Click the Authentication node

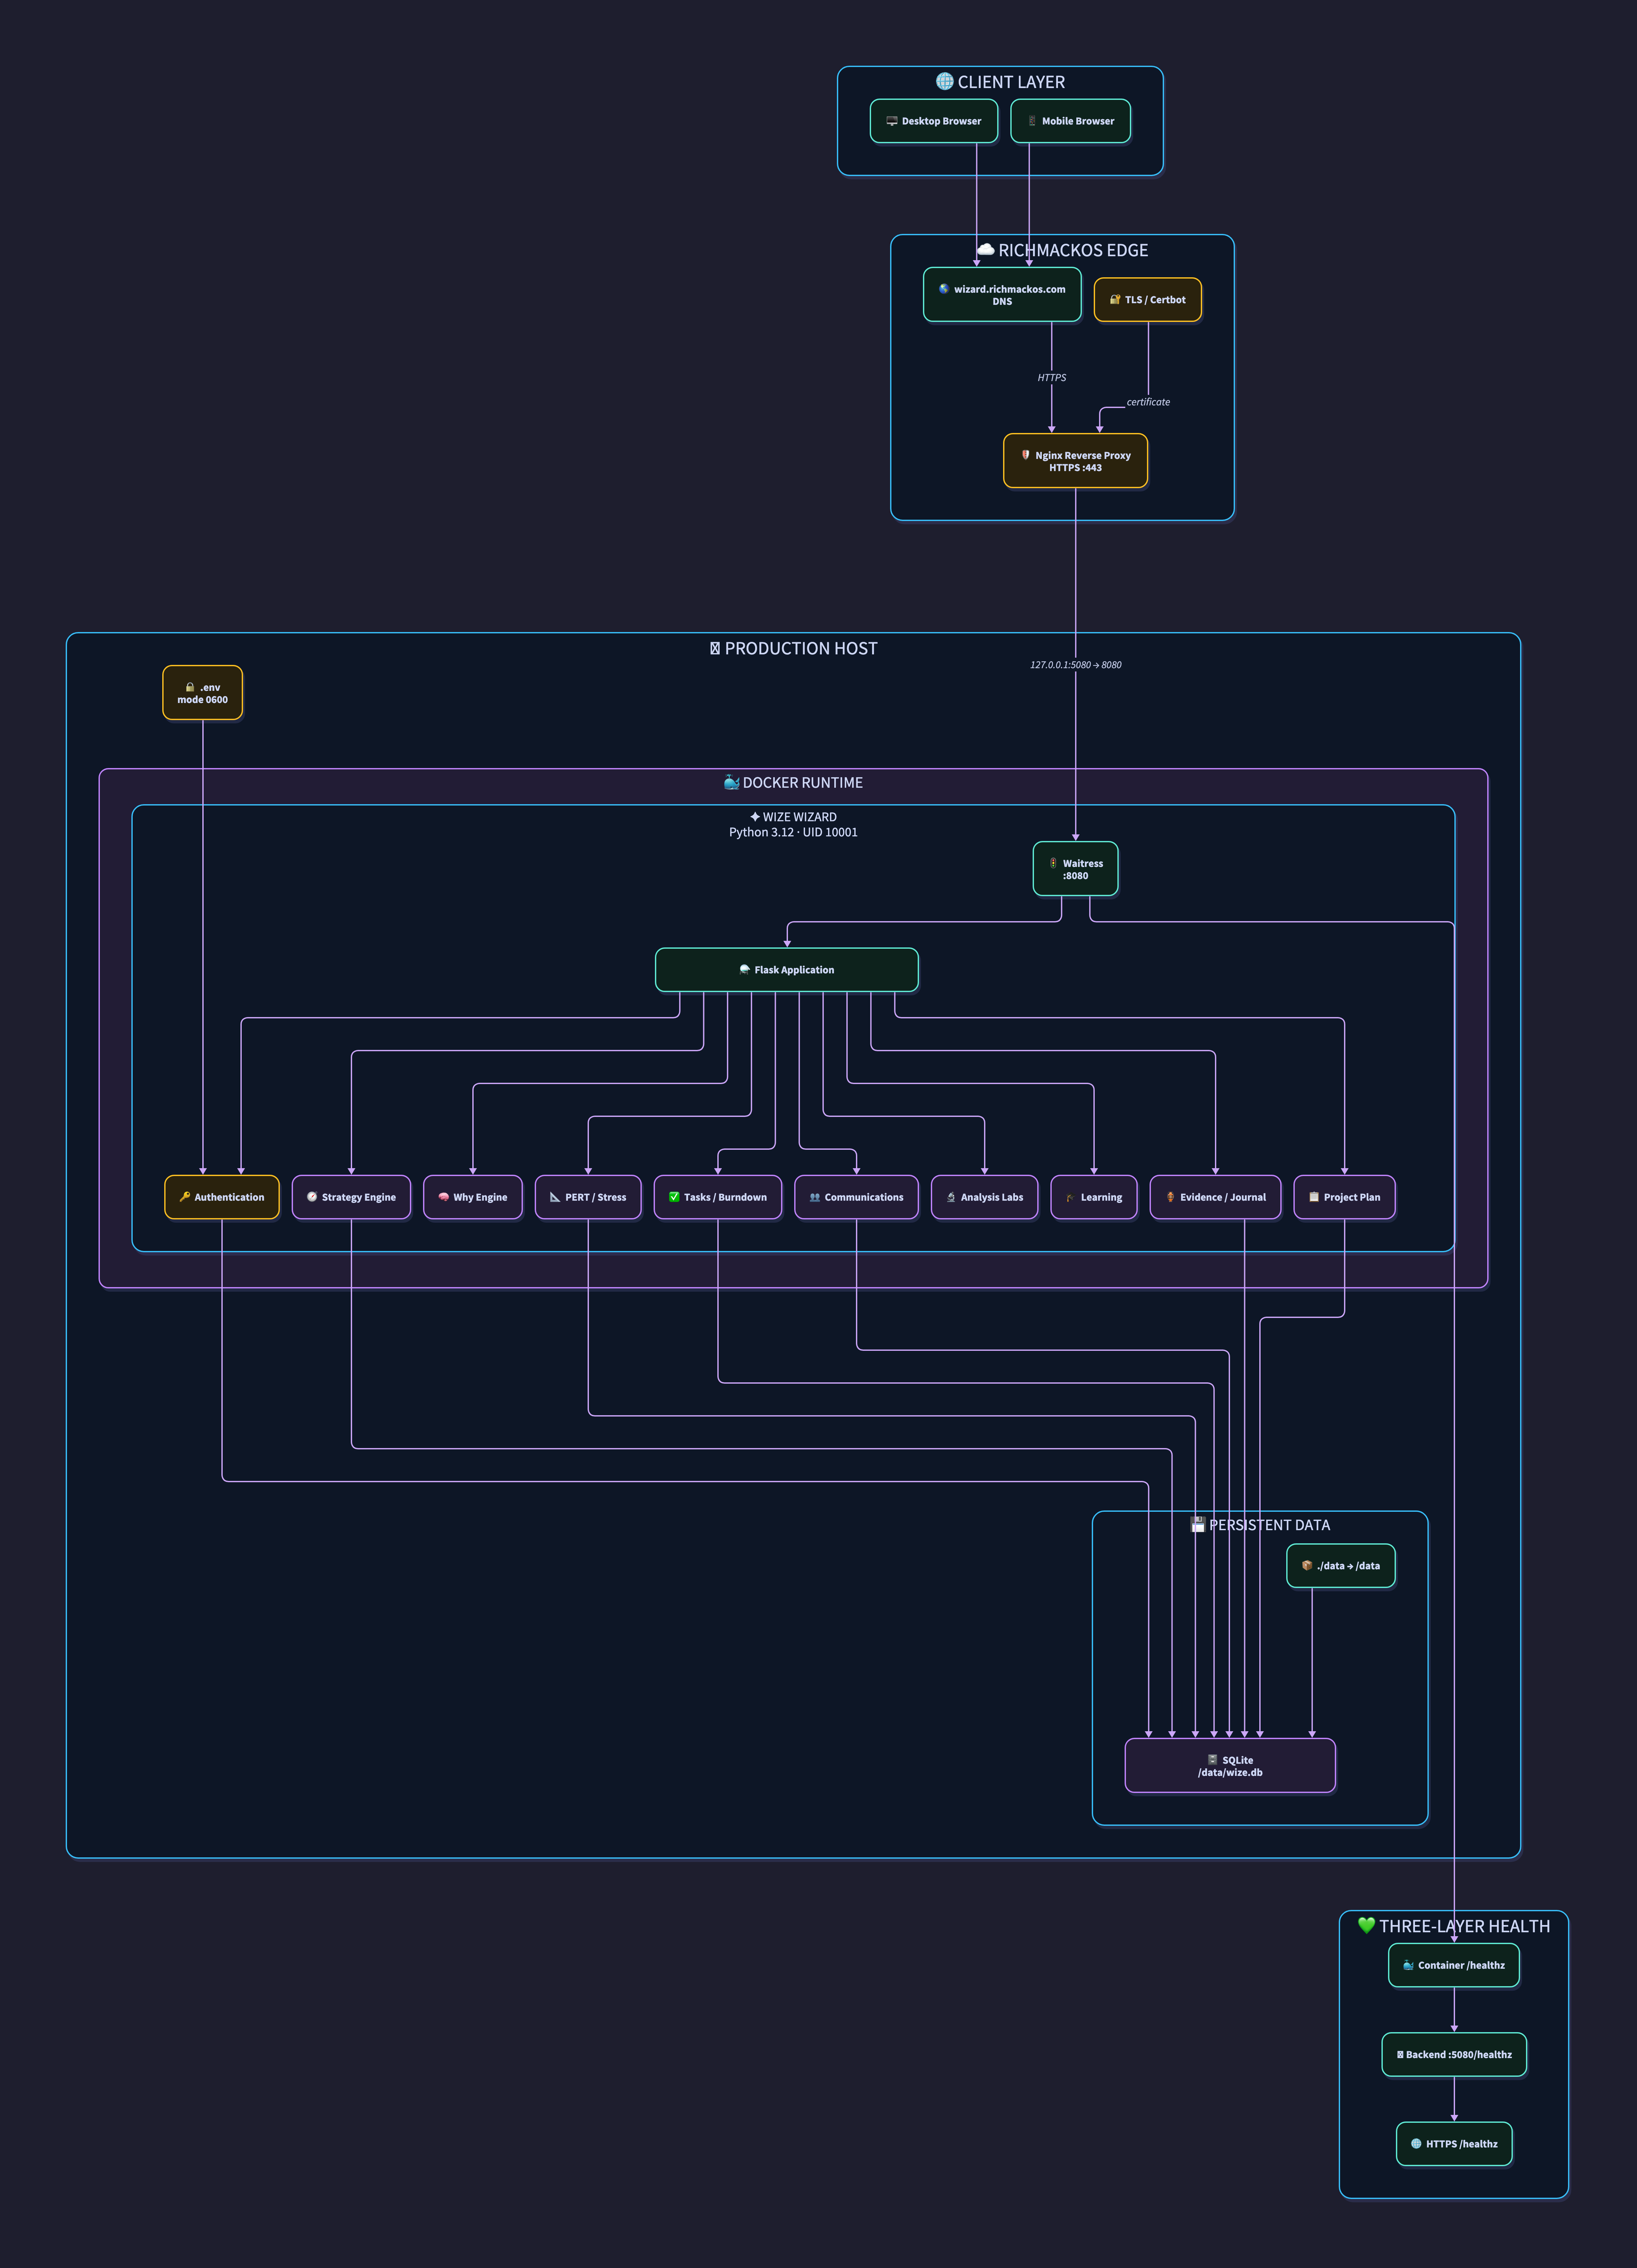222,1197
